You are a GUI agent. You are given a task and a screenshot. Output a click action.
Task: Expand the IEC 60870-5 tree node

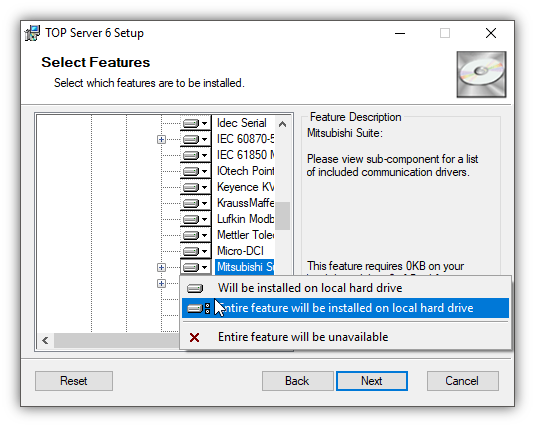(161, 139)
